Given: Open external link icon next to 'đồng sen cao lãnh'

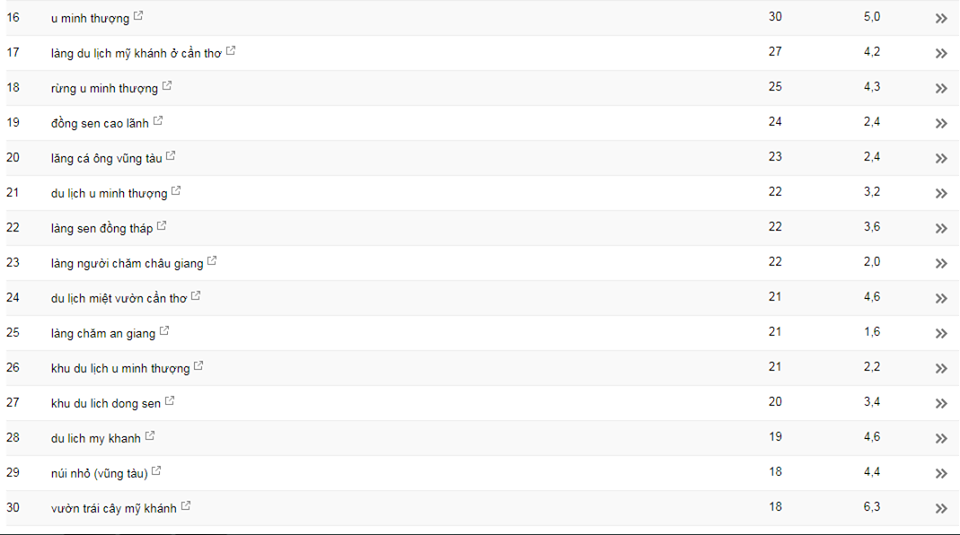Looking at the screenshot, I should point(157,121).
